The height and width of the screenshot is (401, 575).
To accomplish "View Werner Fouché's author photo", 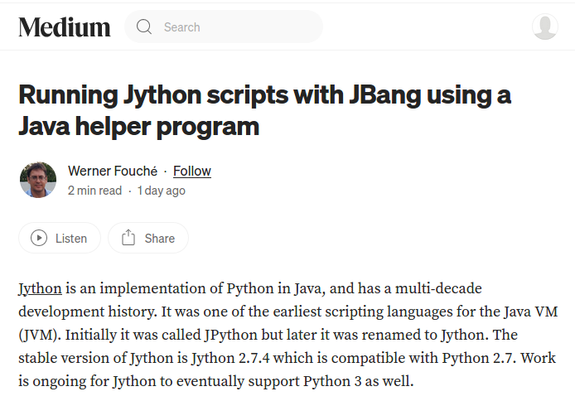I will coord(38,180).
